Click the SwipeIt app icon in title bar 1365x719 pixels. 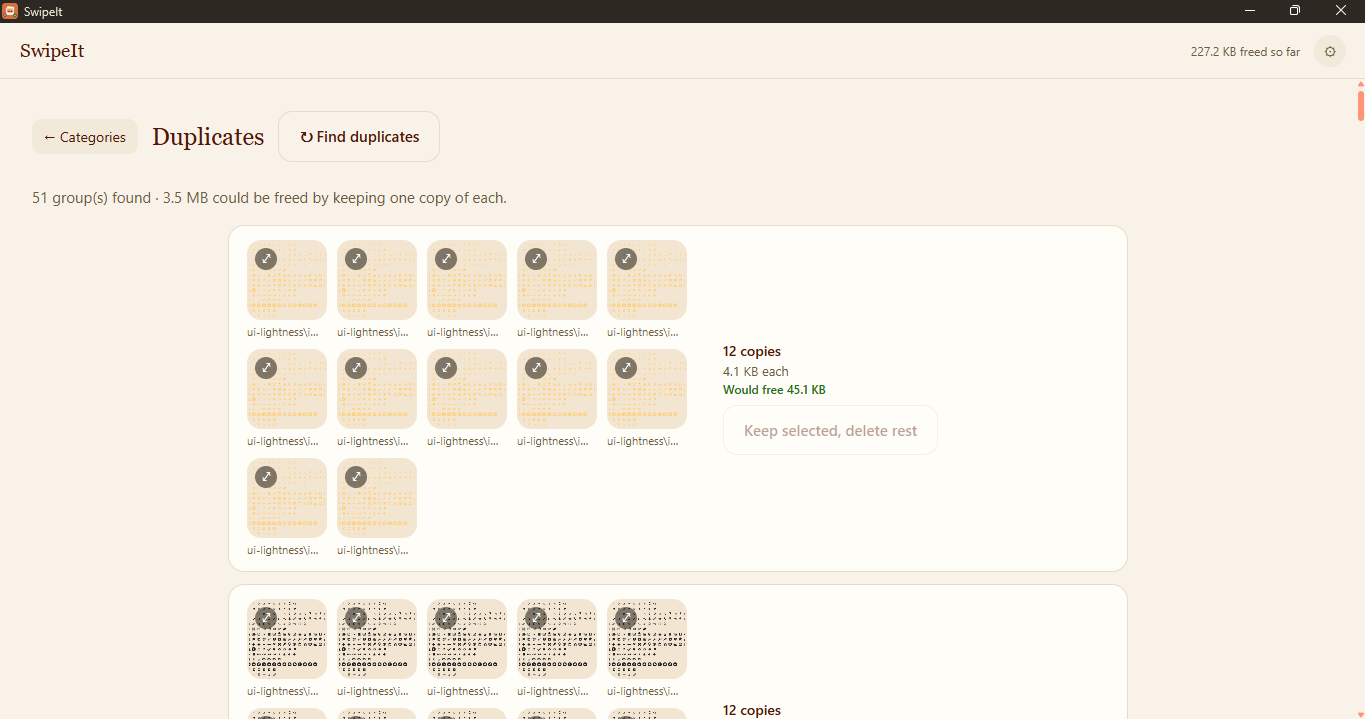point(10,11)
